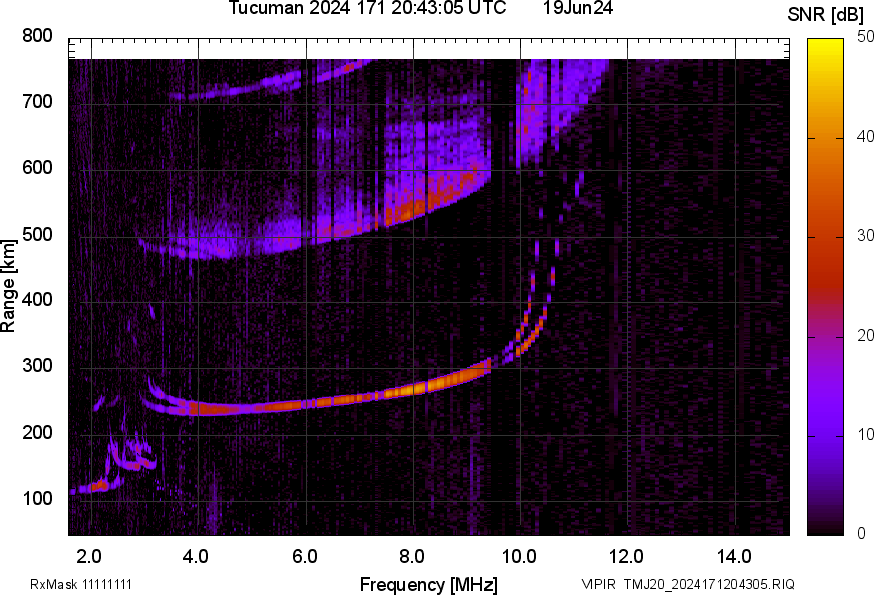Click the range axis value 300

pyautogui.click(x=37, y=366)
